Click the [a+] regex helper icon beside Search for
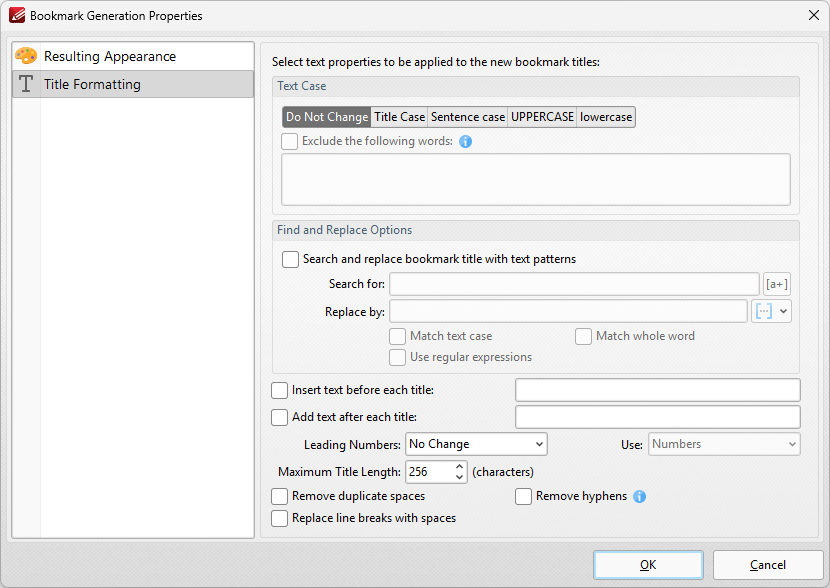The image size is (830, 588). (x=777, y=284)
